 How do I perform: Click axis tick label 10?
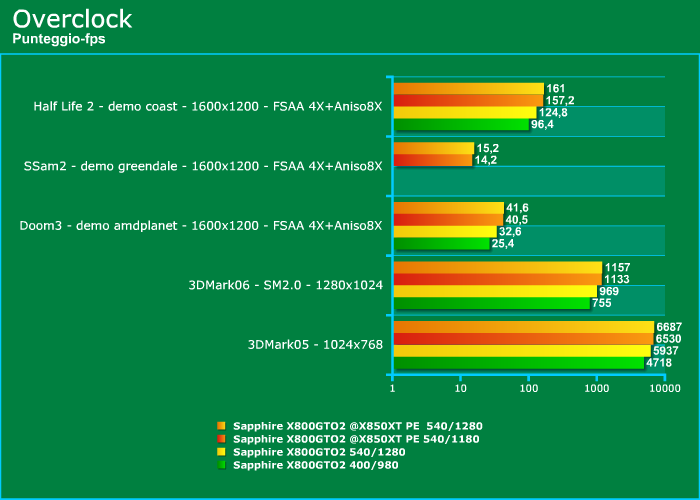click(460, 388)
